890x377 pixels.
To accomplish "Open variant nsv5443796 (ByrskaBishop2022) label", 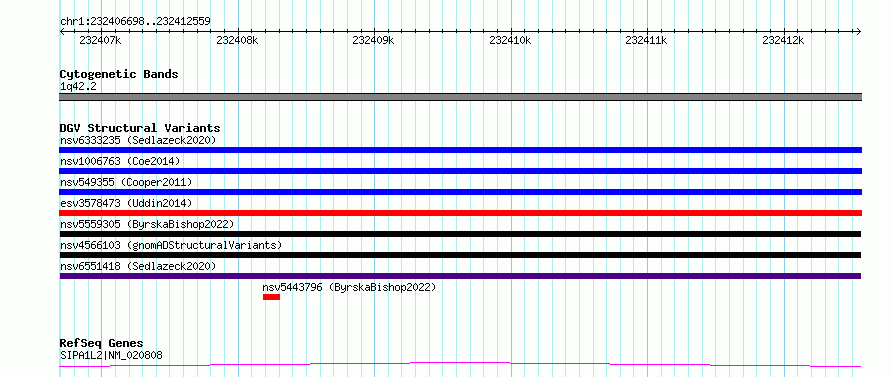I will coord(350,287).
